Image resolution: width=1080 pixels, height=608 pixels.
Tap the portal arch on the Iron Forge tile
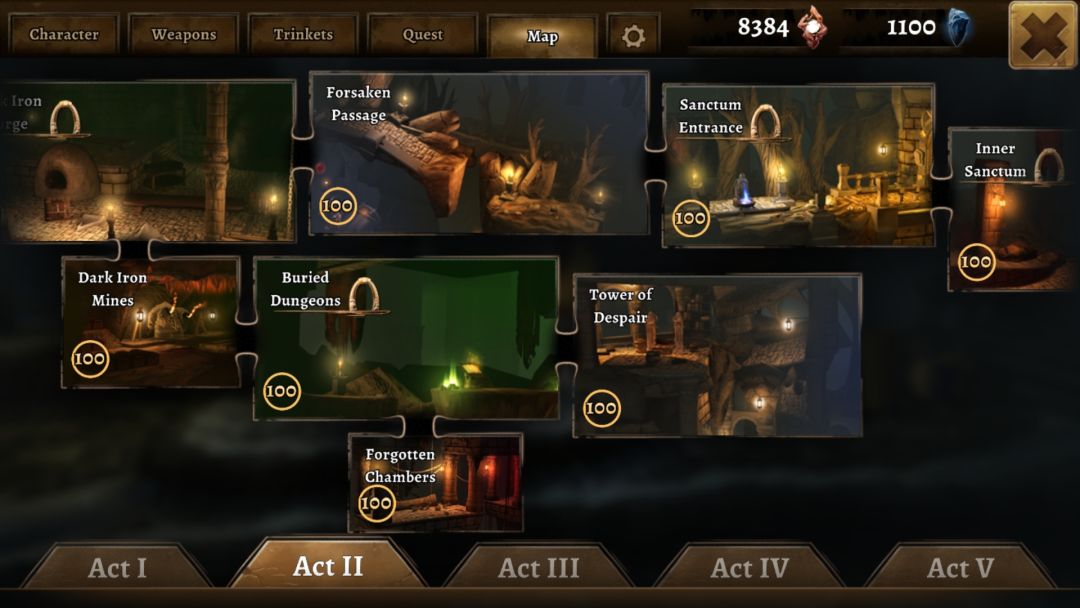(x=65, y=117)
